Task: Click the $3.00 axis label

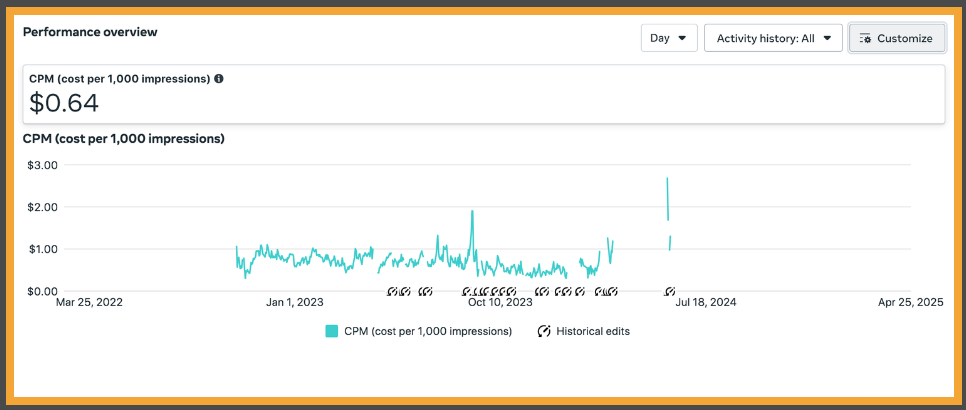Action: point(43,165)
